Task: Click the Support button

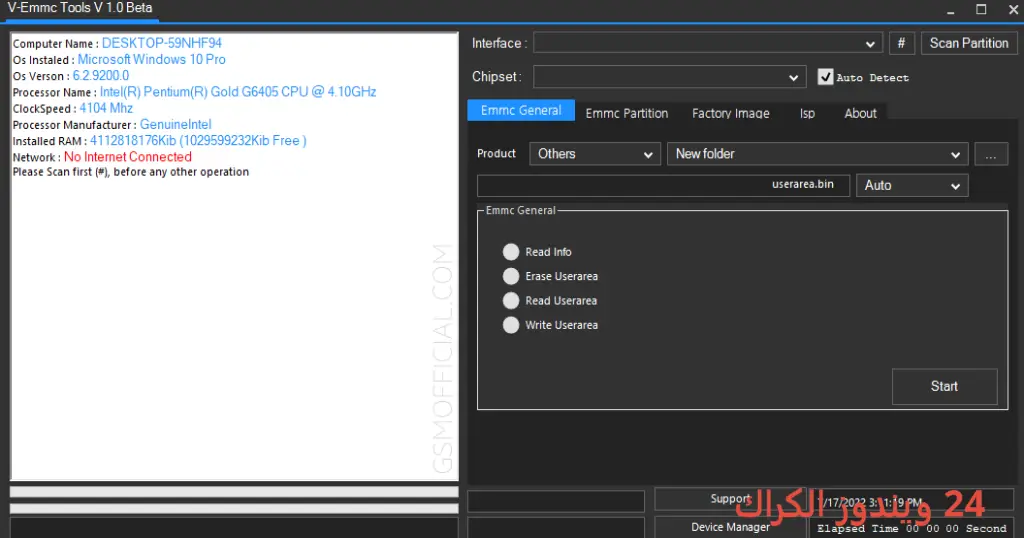Action: tap(730, 499)
